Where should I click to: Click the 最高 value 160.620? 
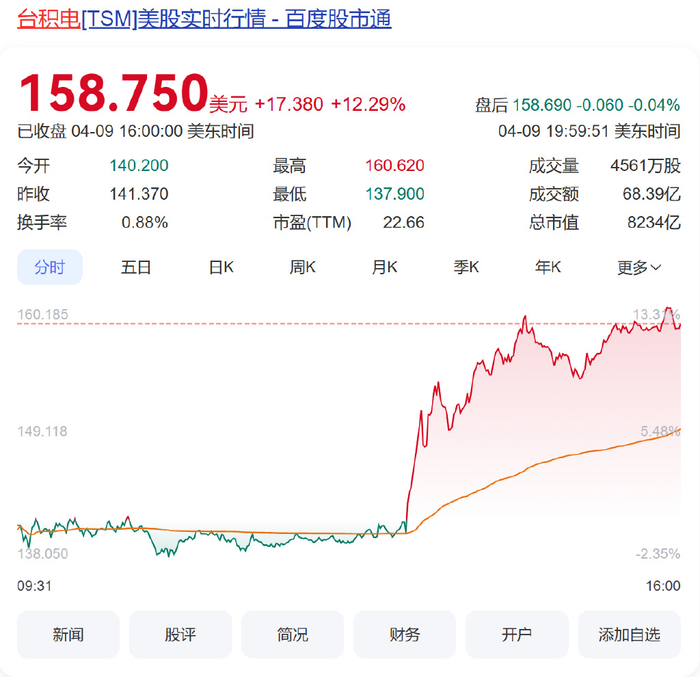click(x=395, y=166)
